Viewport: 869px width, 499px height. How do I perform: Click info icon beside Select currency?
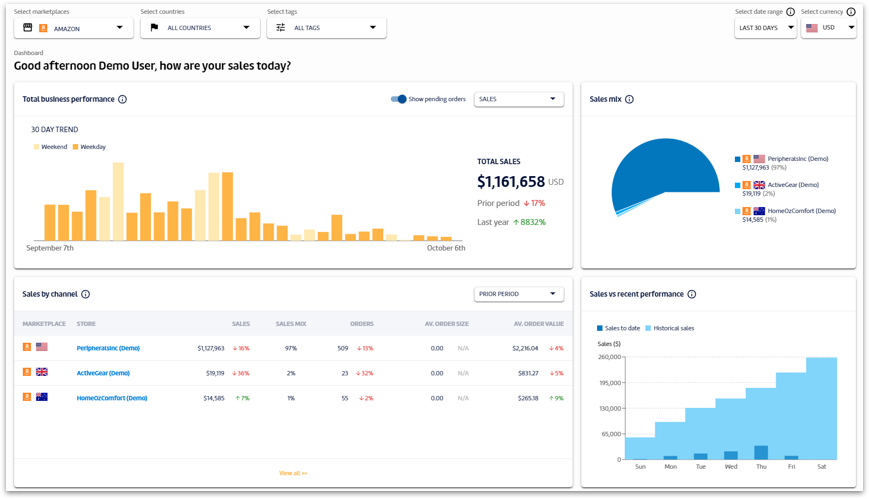click(x=851, y=12)
